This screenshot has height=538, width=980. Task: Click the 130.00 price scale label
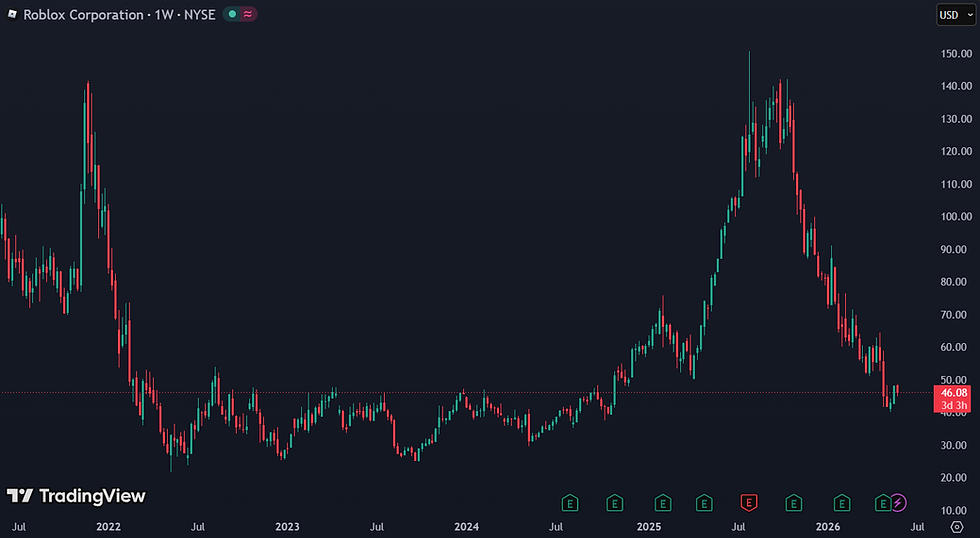(956, 119)
